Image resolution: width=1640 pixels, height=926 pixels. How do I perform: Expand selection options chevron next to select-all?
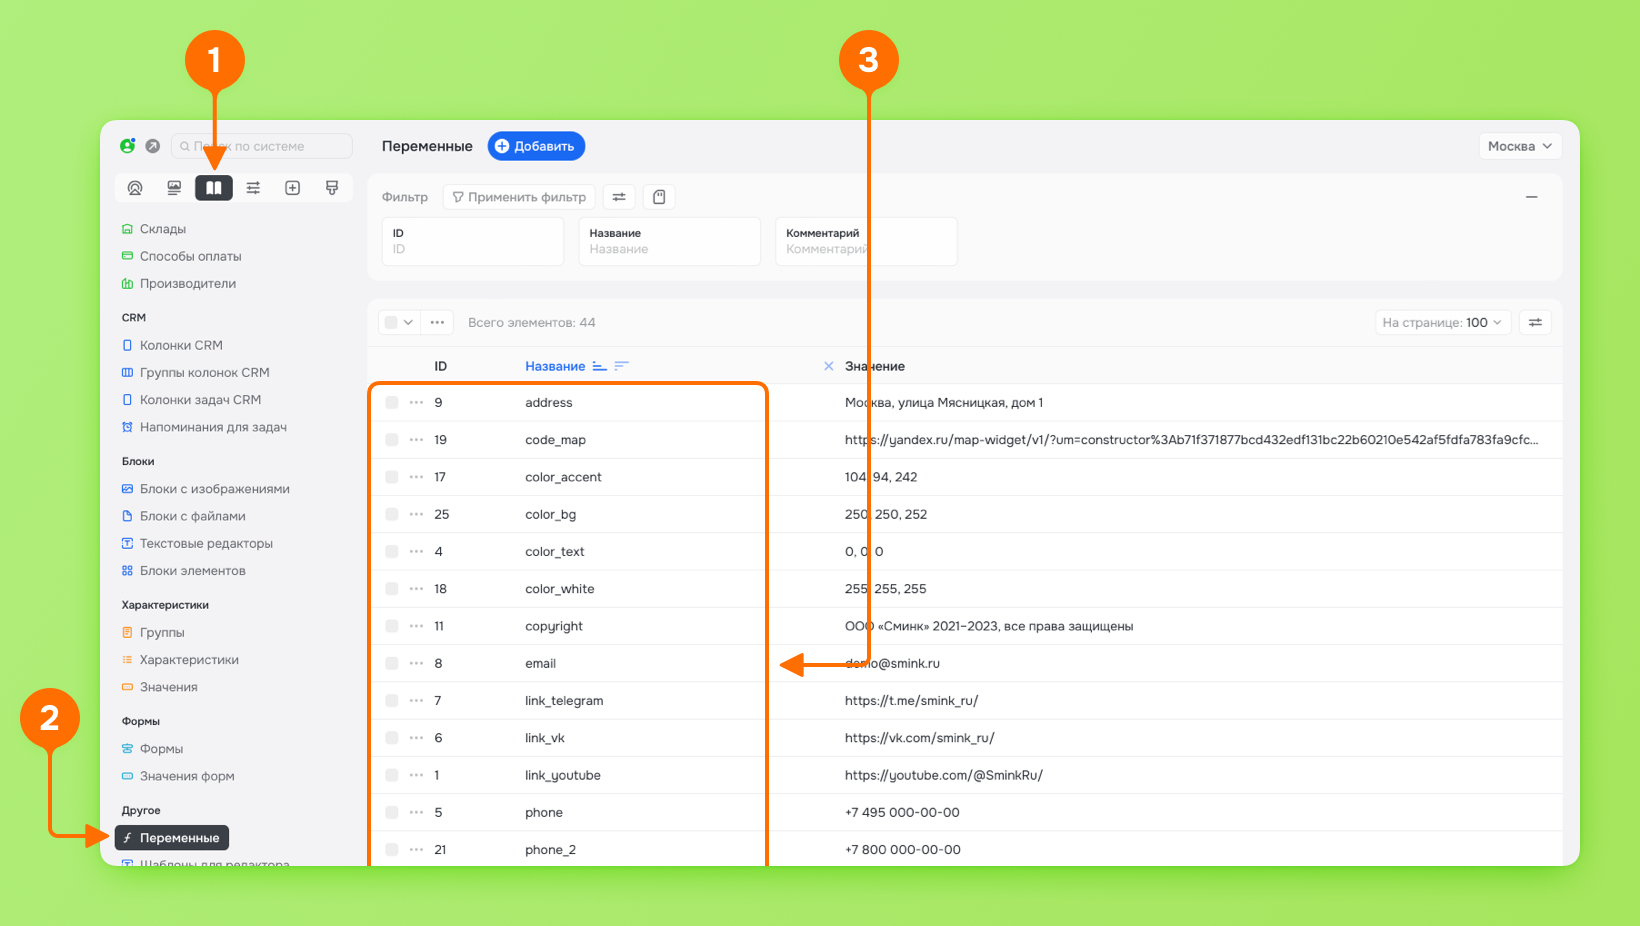(x=408, y=322)
